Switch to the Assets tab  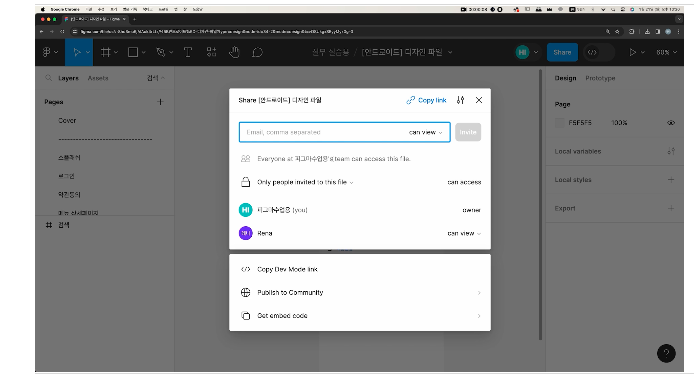click(x=98, y=78)
